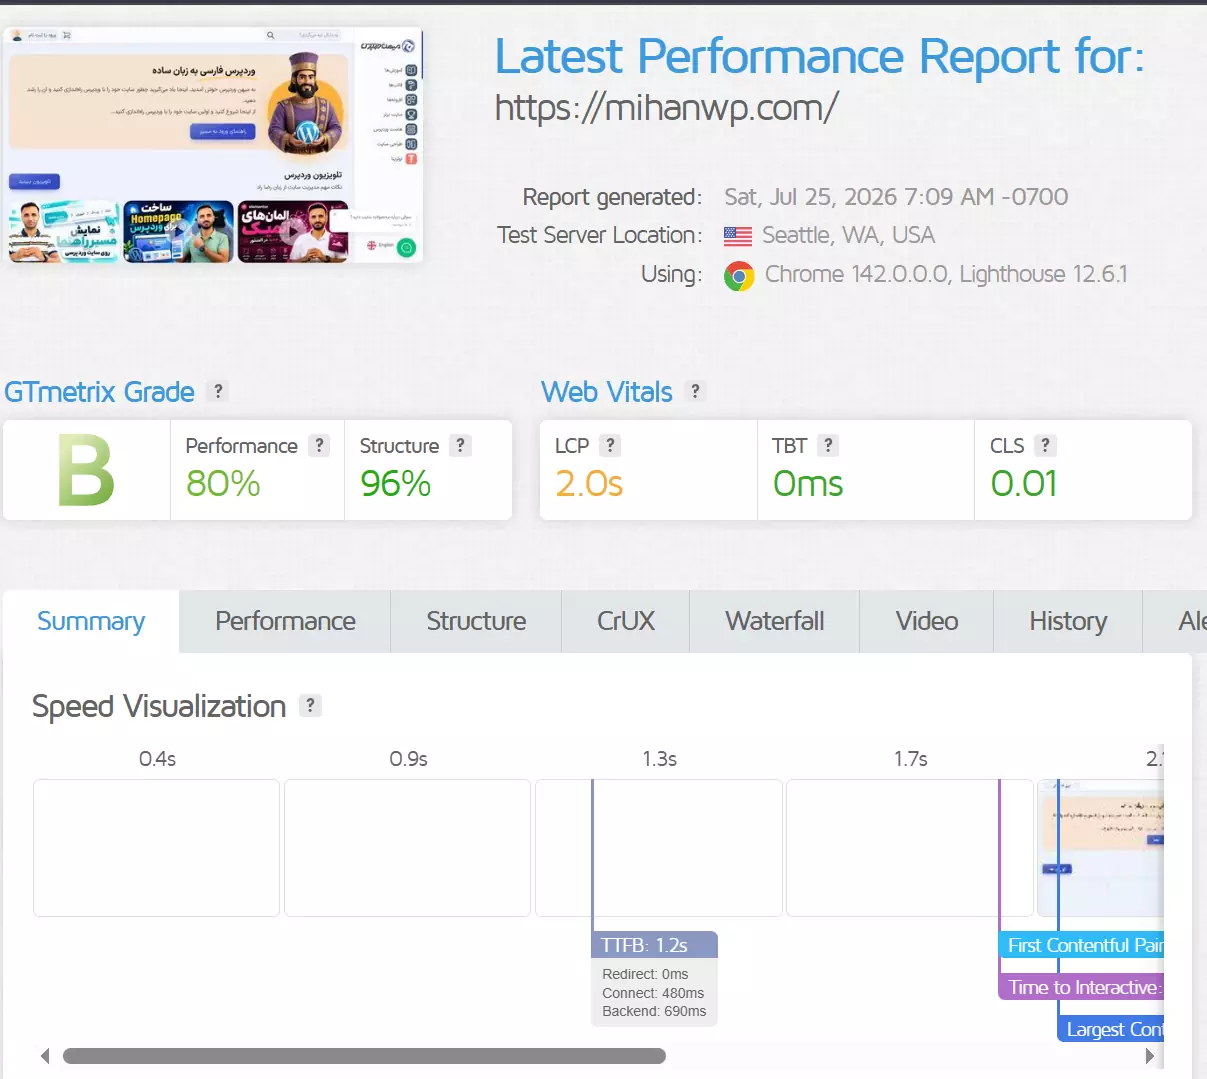Click the rendered page filmstrip frame

point(1101,848)
